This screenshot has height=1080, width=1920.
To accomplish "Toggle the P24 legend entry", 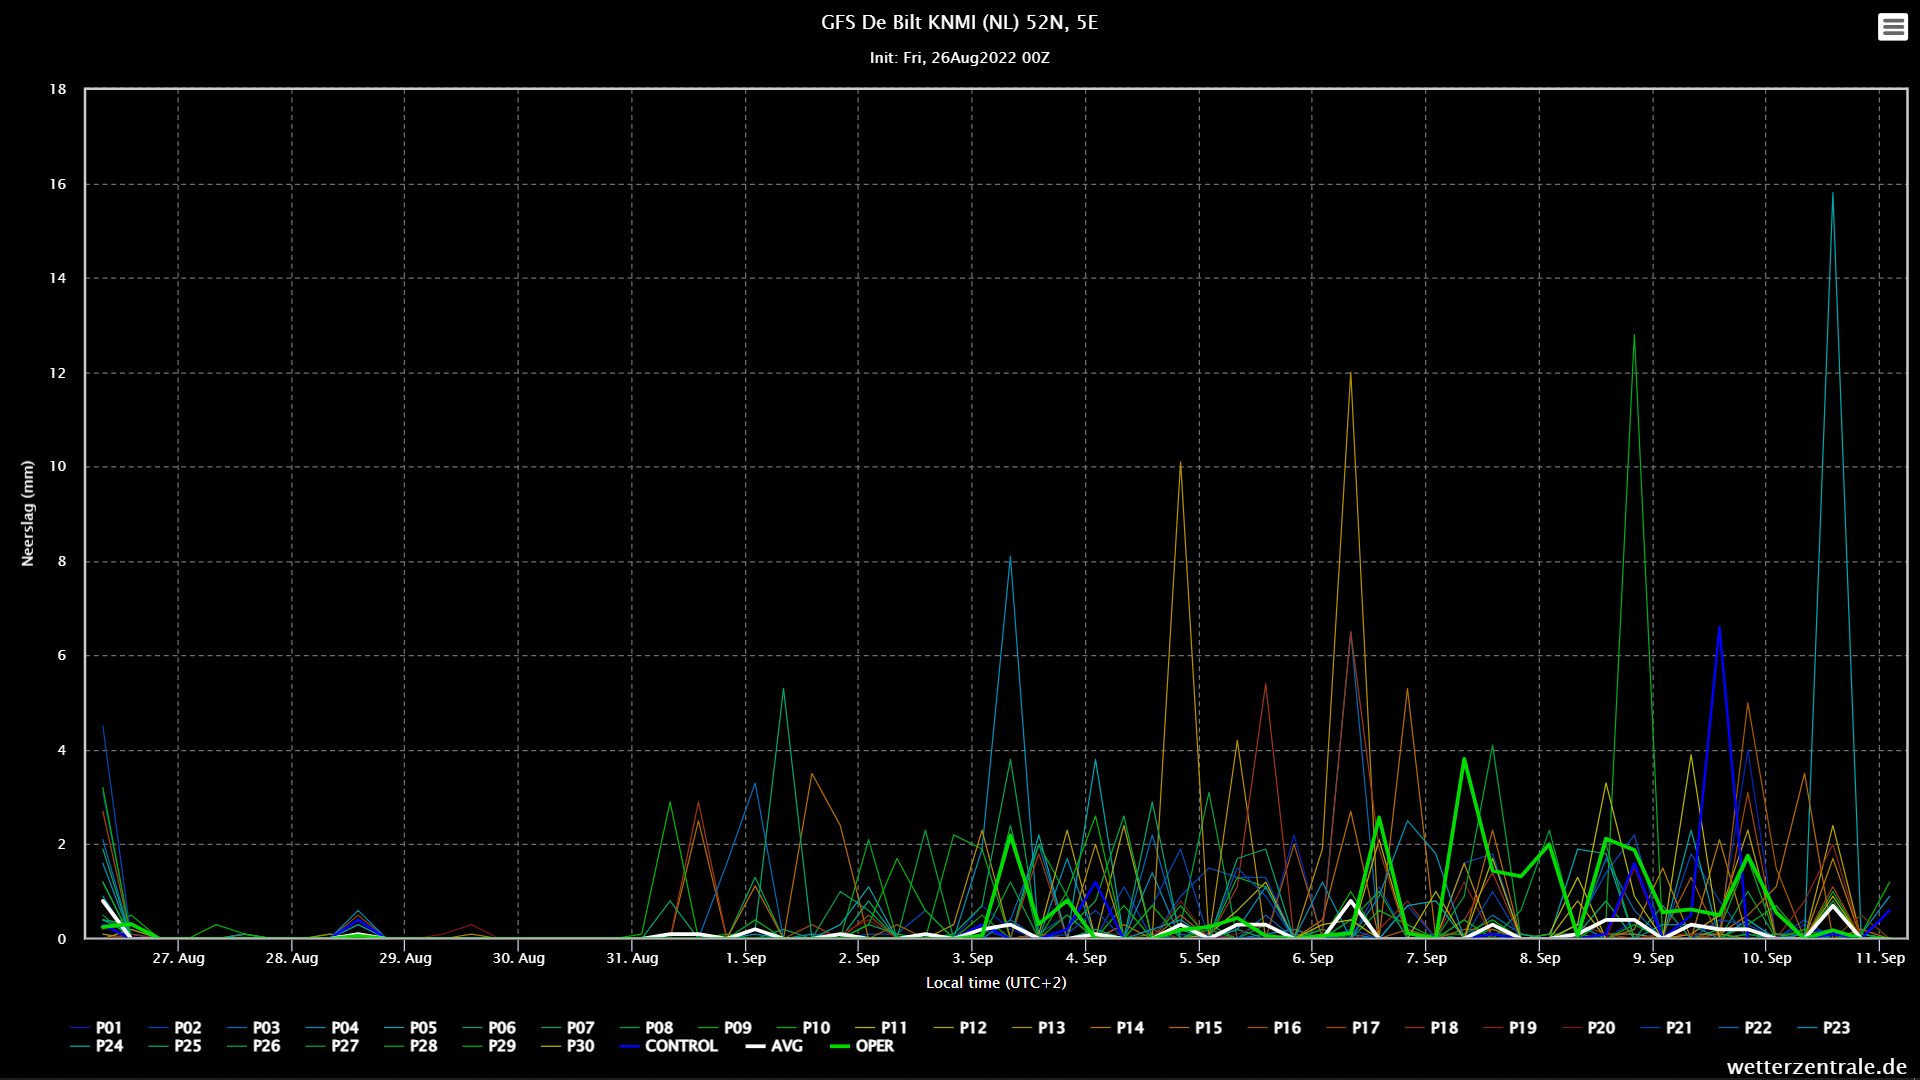I will pos(97,1046).
